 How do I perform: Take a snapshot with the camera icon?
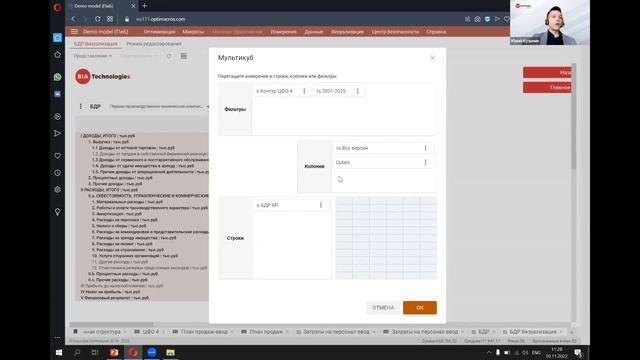point(477,19)
